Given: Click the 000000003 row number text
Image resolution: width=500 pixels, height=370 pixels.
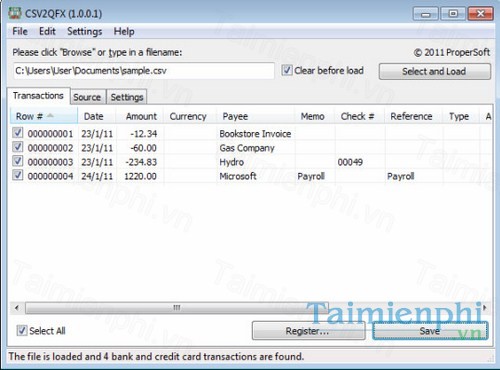Looking at the screenshot, I should coord(50,162).
